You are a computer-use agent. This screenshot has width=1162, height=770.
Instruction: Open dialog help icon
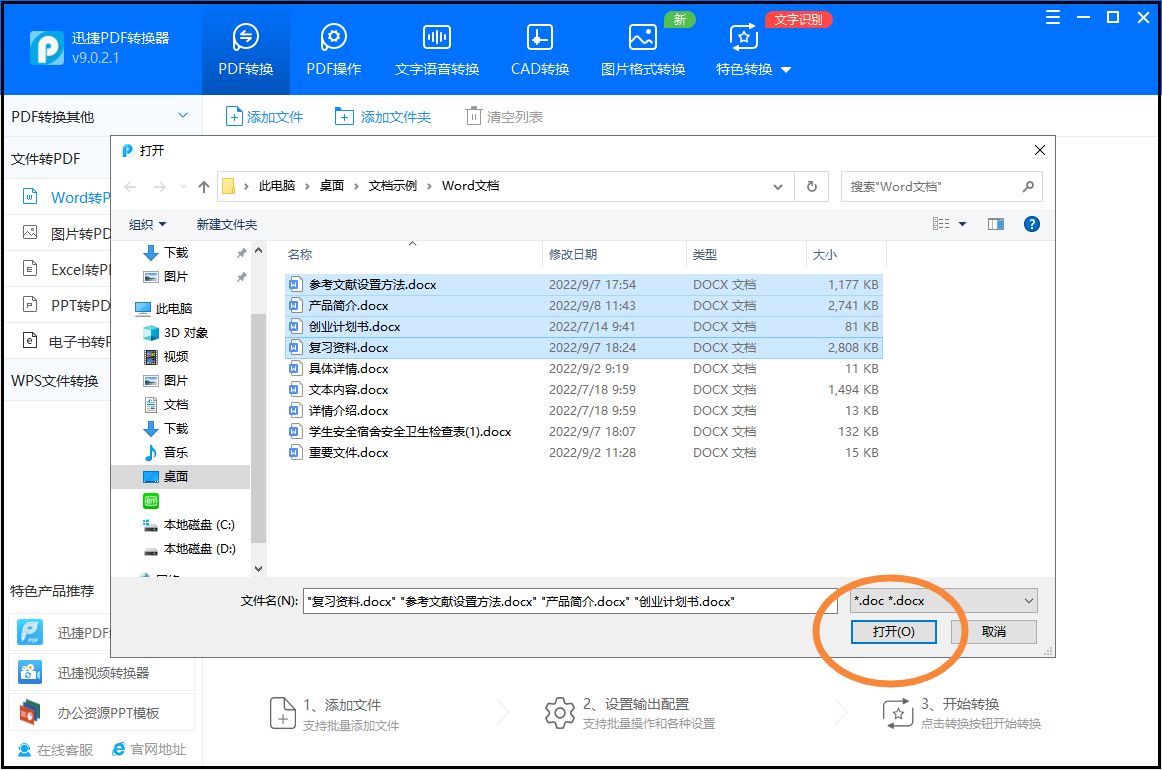tap(1031, 224)
